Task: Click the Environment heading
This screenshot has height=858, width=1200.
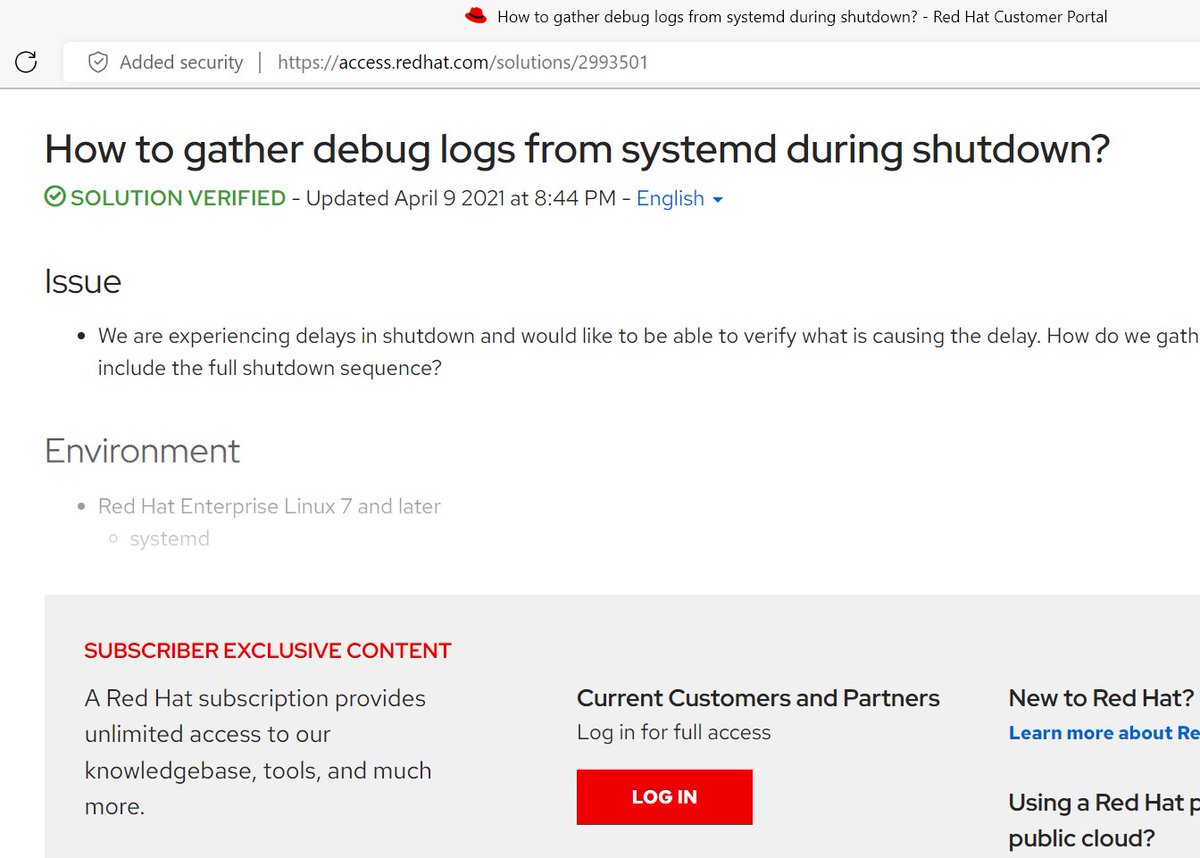Action: [142, 450]
